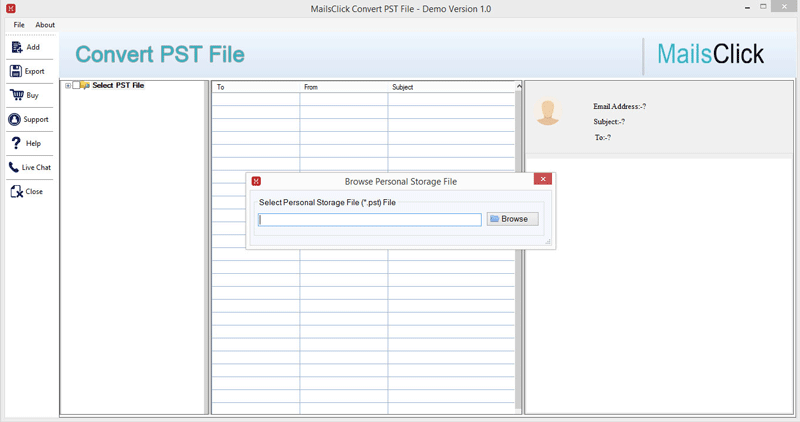
Task: Click the Add file icon in sidebar
Action: coord(17,47)
